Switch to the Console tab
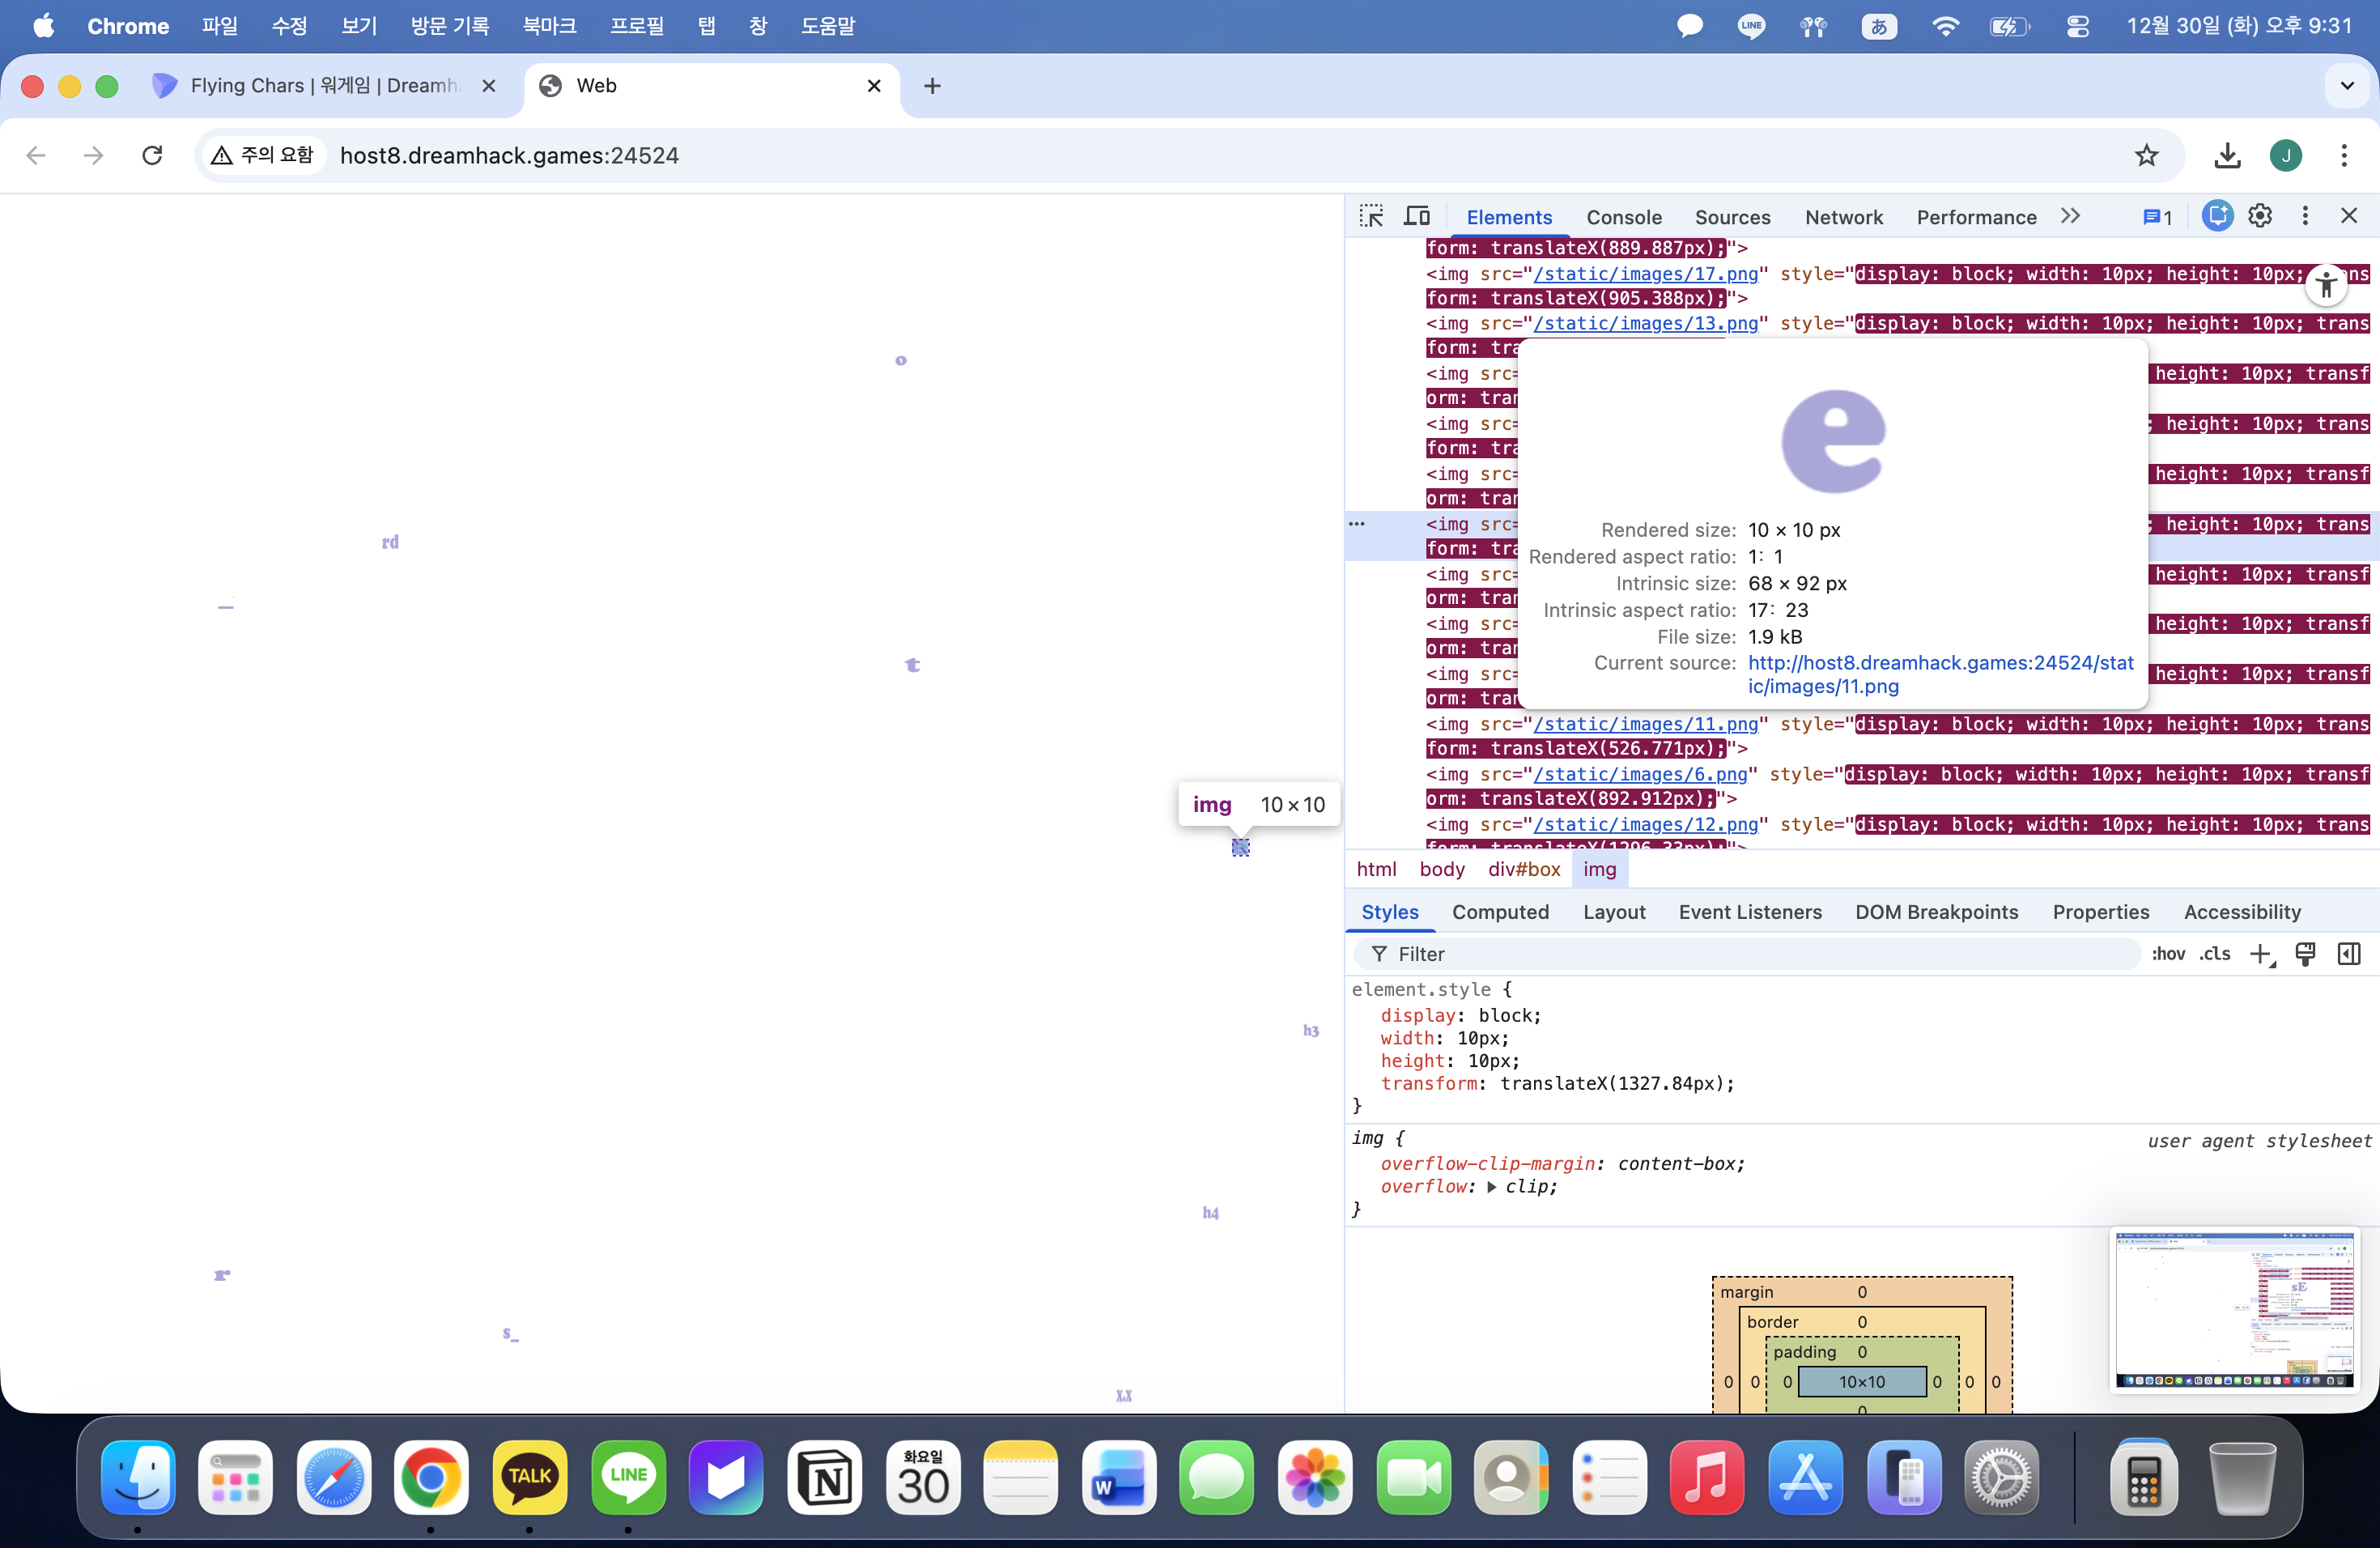2380x1548 pixels. [x=1623, y=217]
